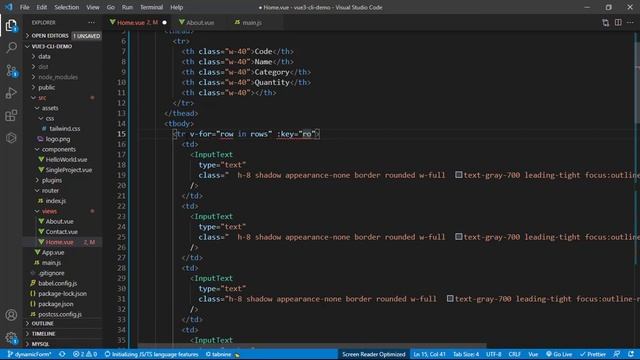Click text-gray-700 color swatch on line 25
This screenshot has width=640, height=360.
click(459, 236)
